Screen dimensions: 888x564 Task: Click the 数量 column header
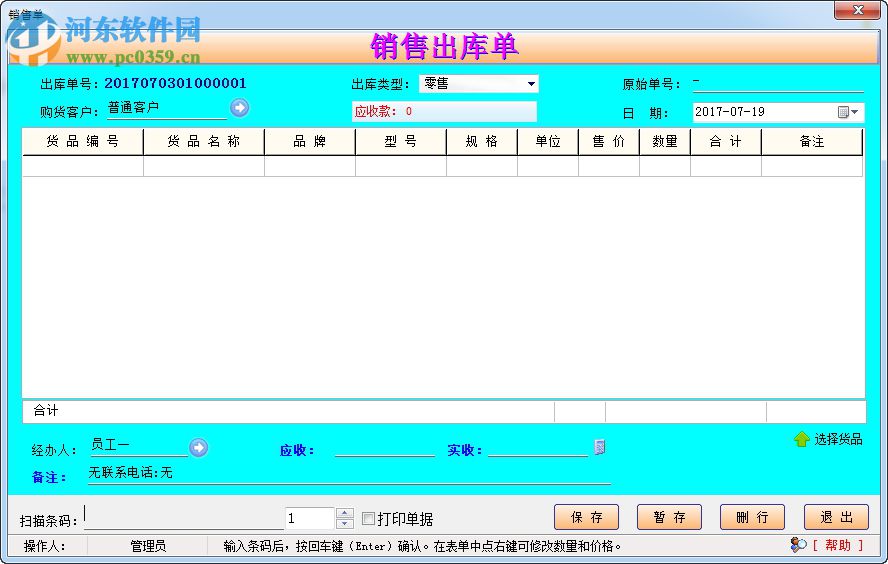click(x=665, y=142)
